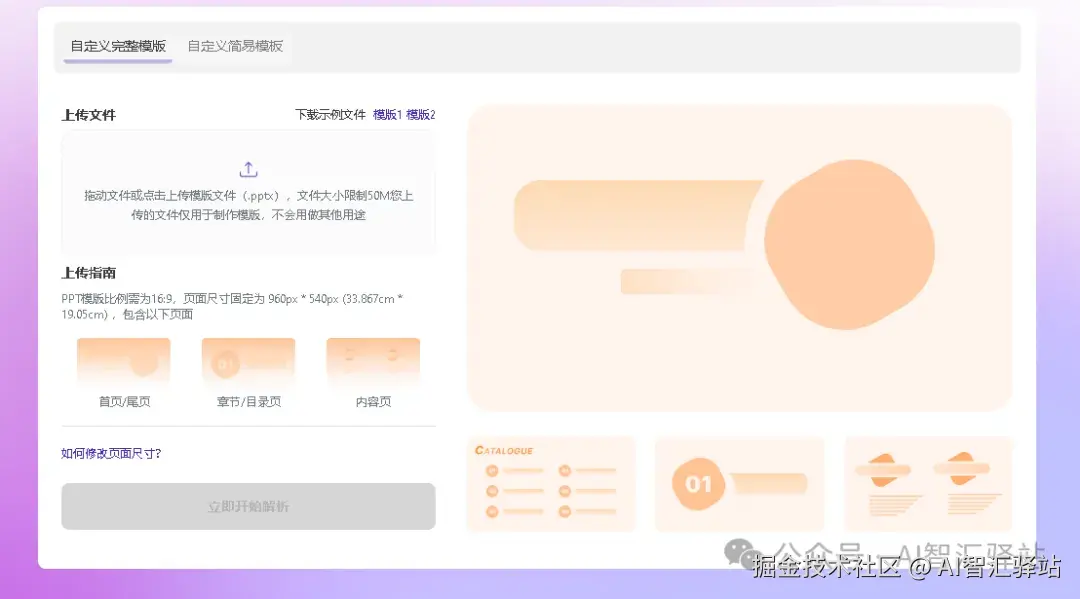Click the WeChat icon in the bottom watermark
1080x599 pixels.
[x=740, y=551]
